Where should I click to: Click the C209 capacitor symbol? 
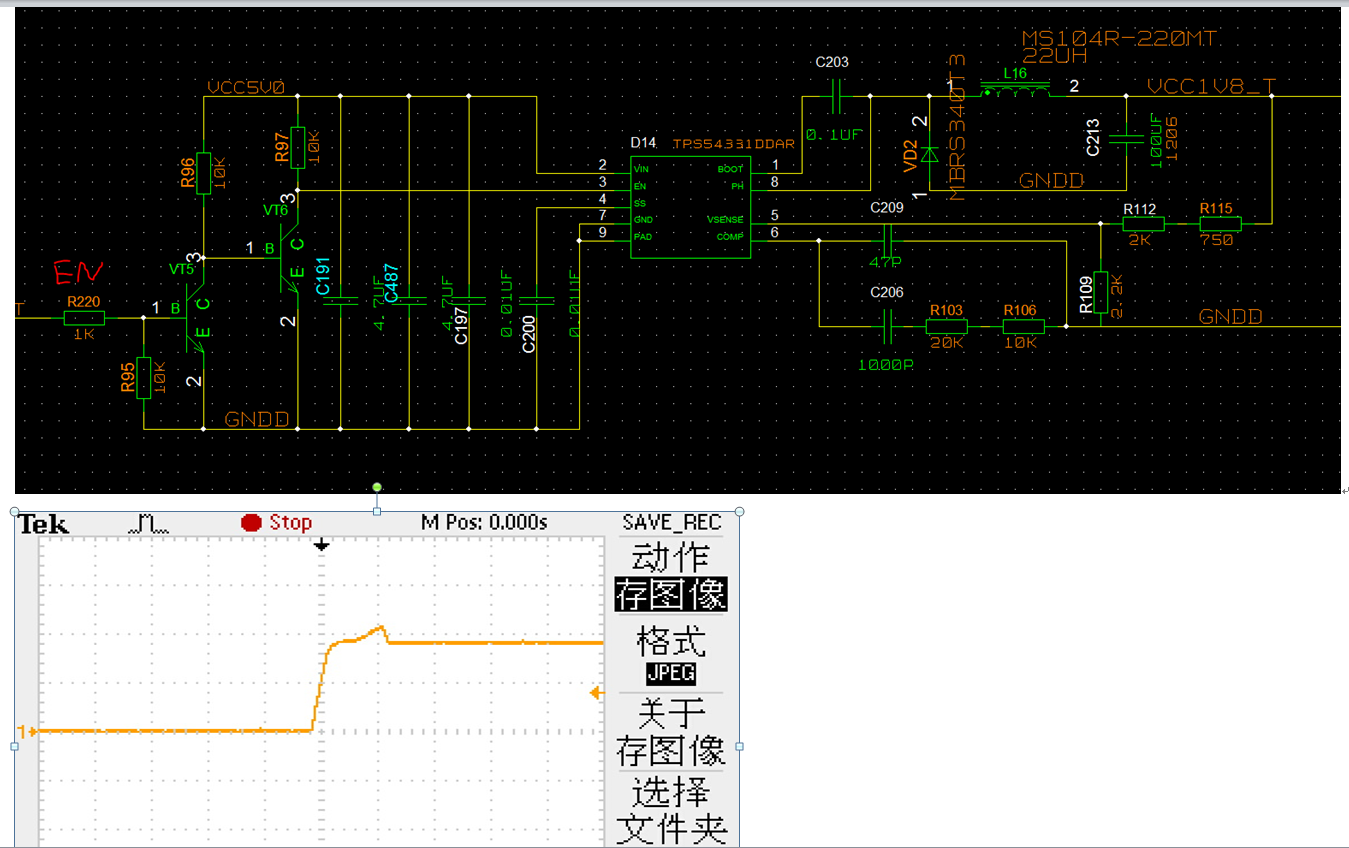click(887, 241)
